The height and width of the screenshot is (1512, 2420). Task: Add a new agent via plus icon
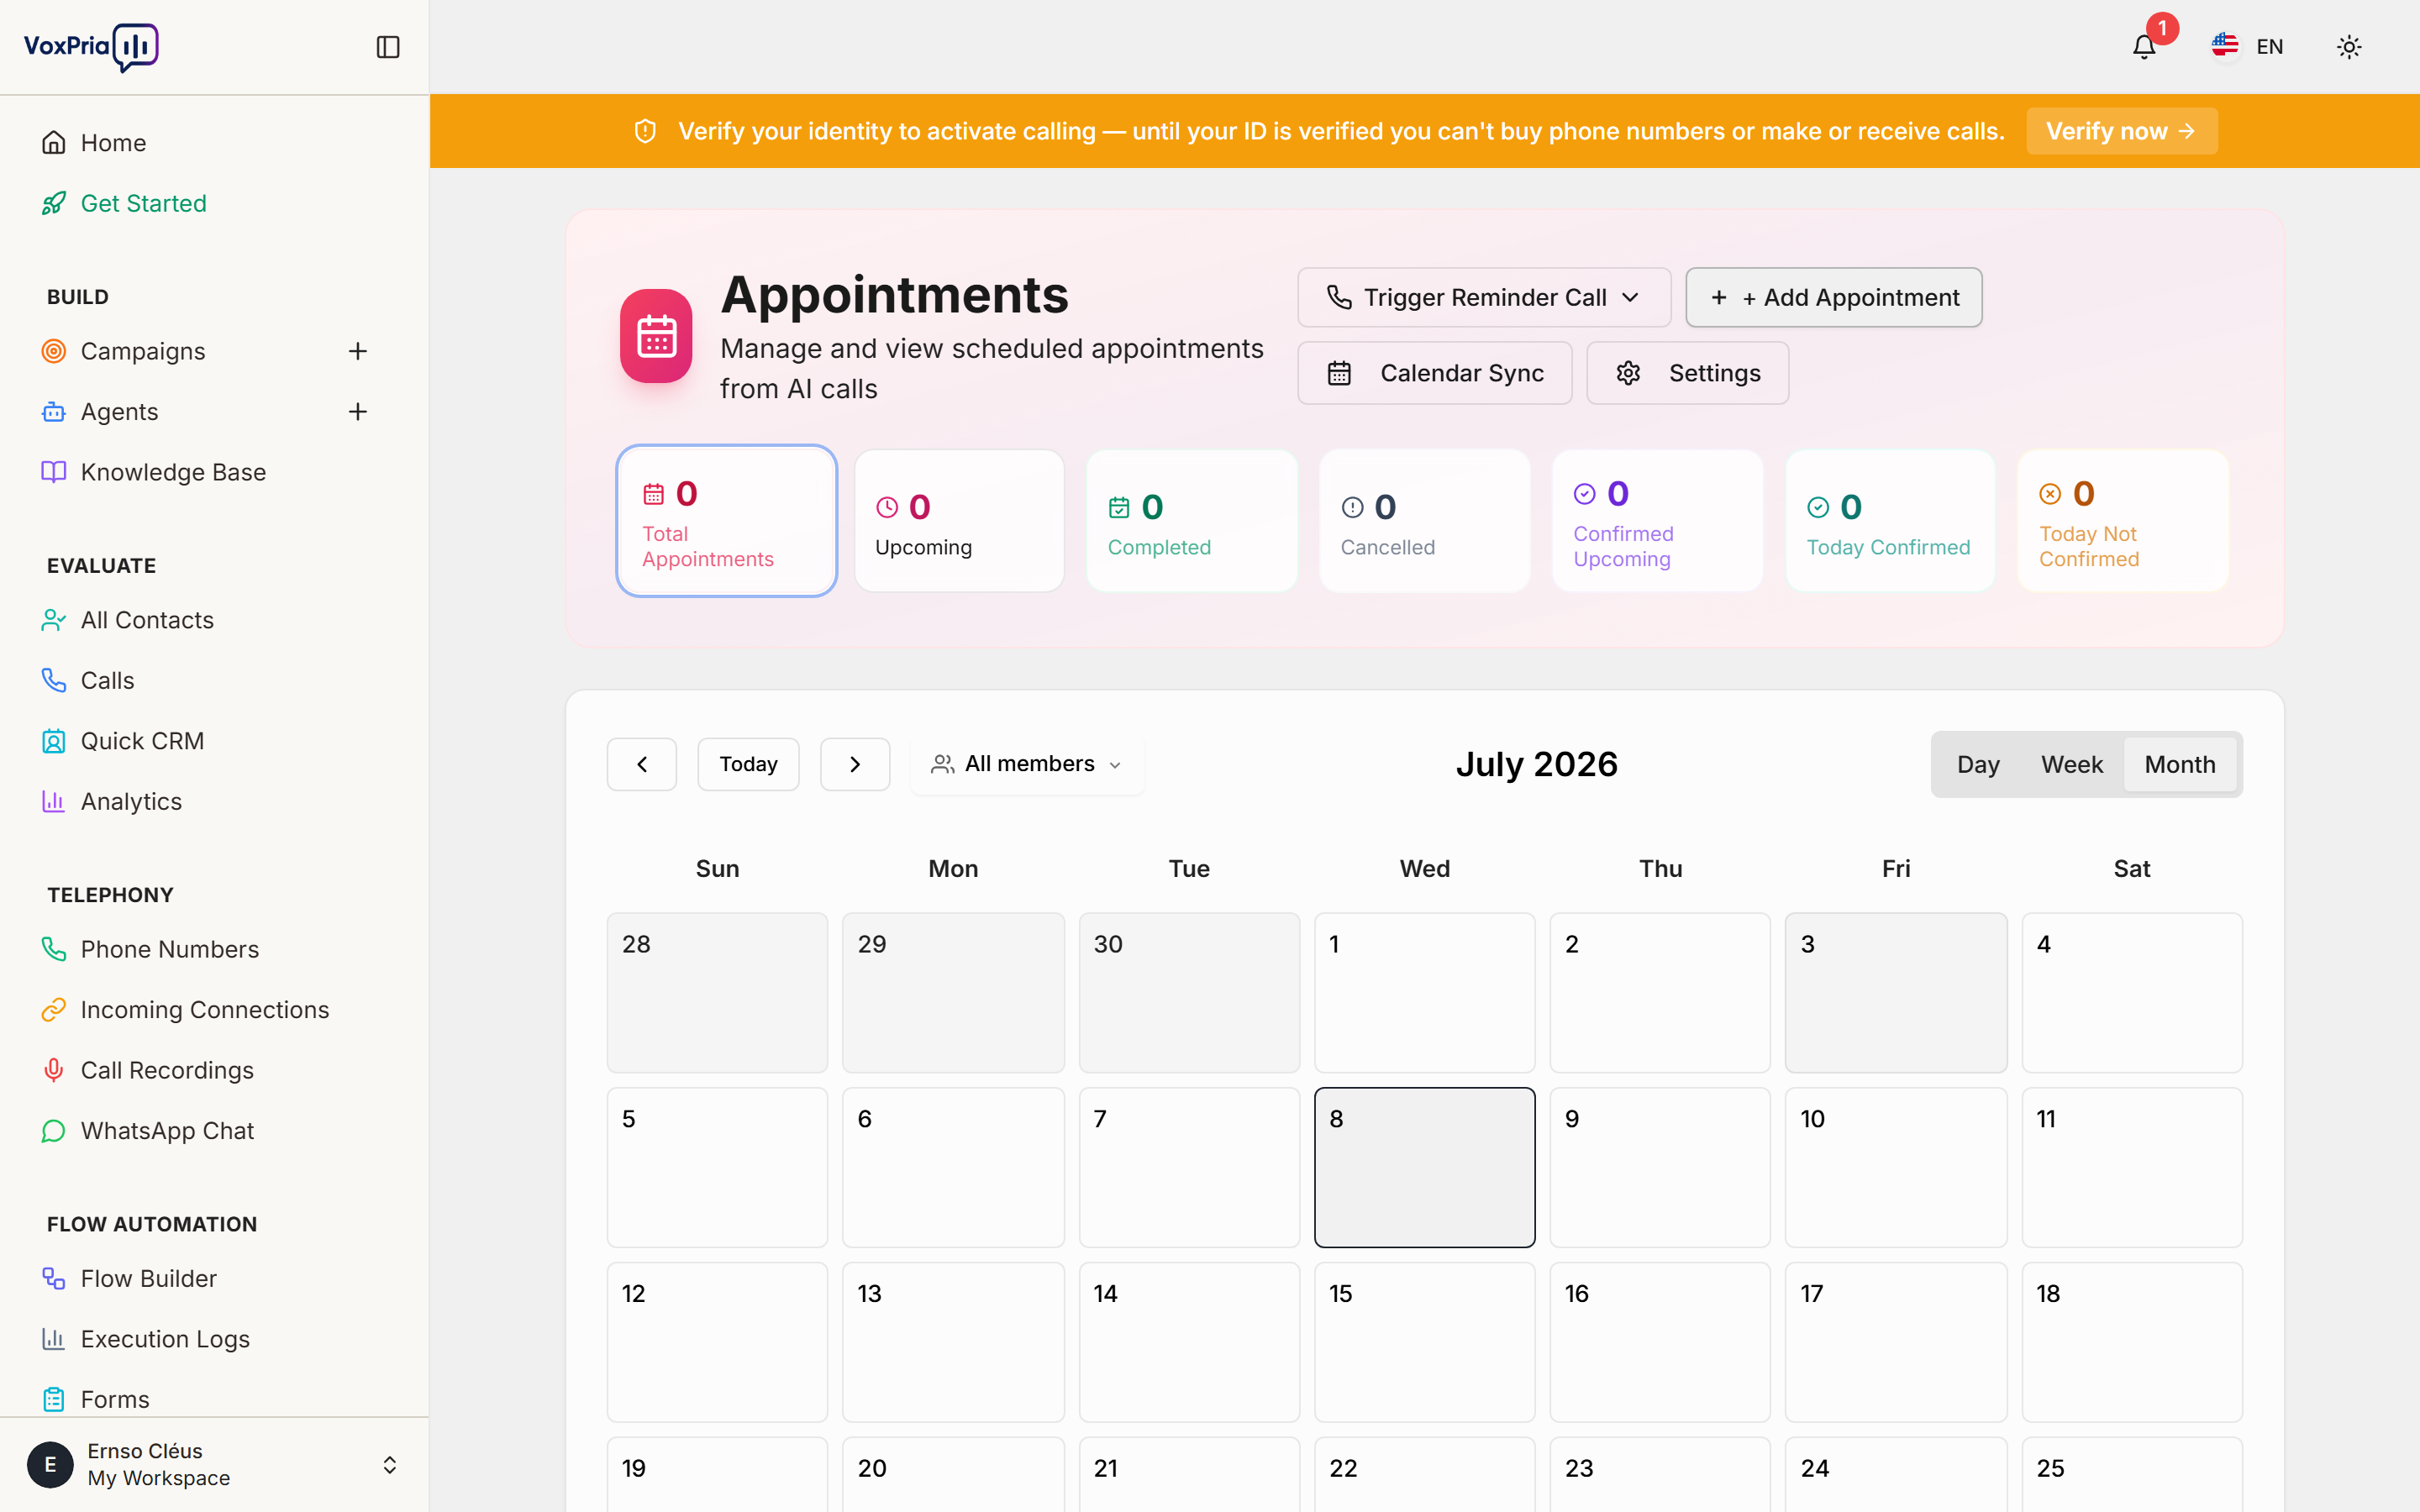pyautogui.click(x=358, y=412)
